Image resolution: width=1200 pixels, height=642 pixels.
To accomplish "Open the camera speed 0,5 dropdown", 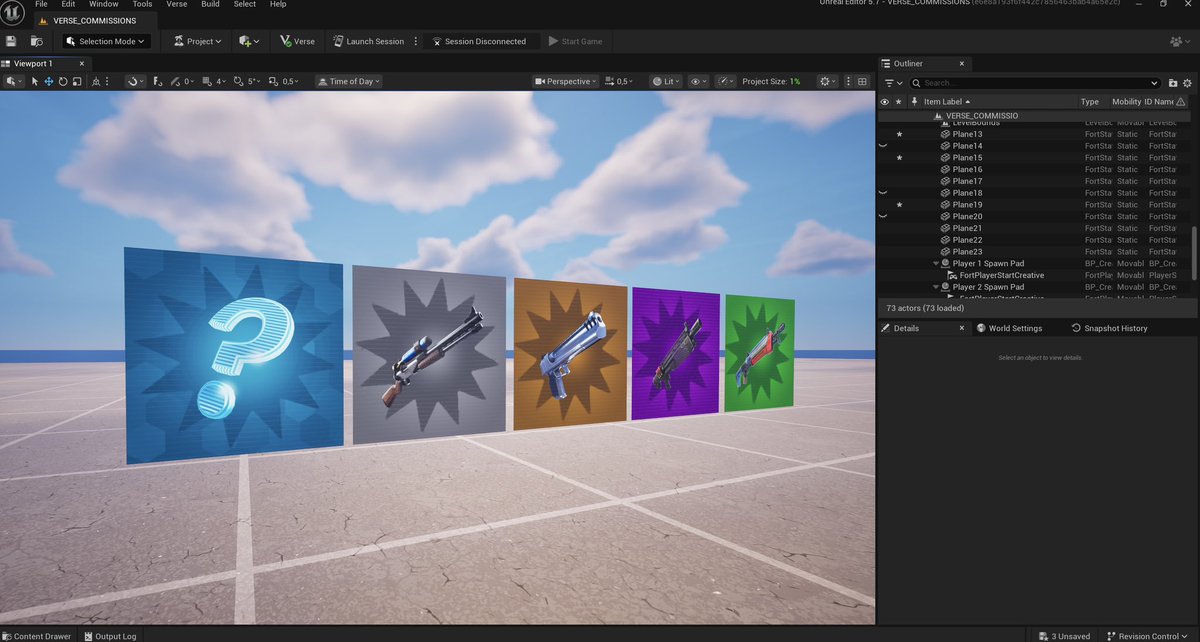I will (x=621, y=81).
